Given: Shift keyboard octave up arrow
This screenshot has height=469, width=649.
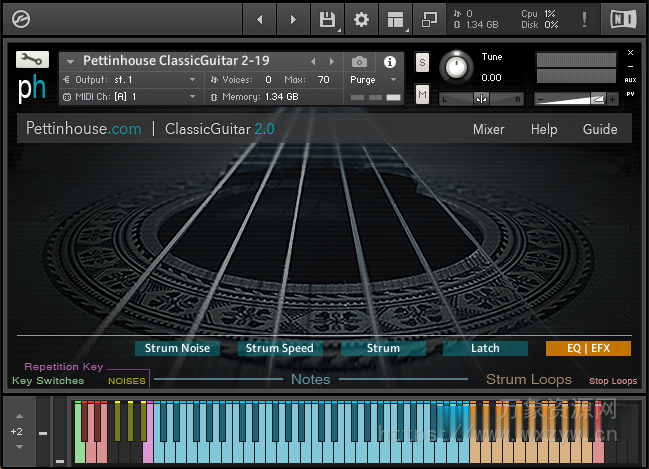Looking at the screenshot, I should pyautogui.click(x=19, y=416).
